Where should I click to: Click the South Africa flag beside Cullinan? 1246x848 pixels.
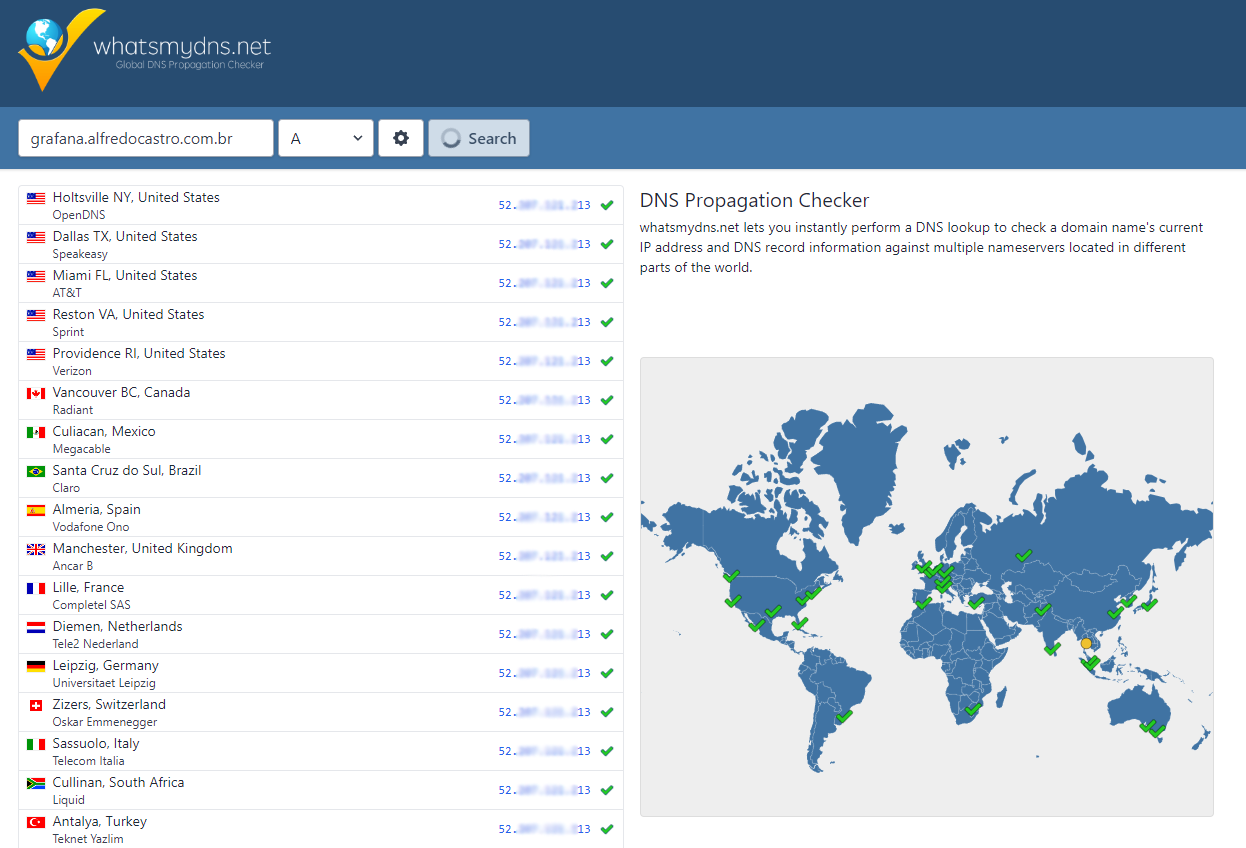pyautogui.click(x=36, y=783)
